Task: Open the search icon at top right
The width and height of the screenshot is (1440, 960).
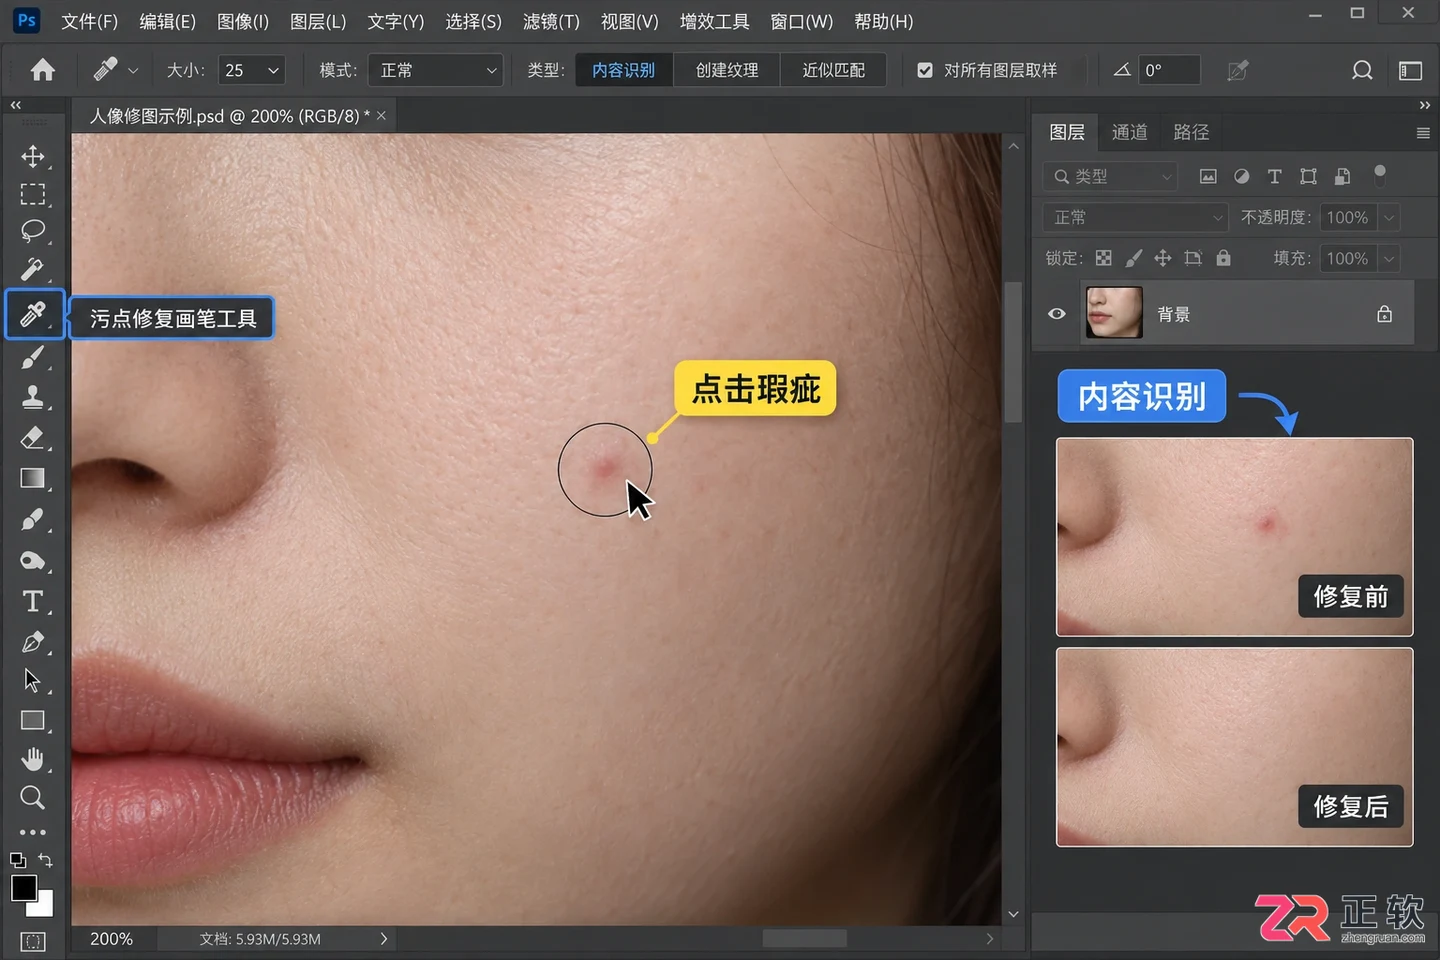Action: [x=1362, y=70]
